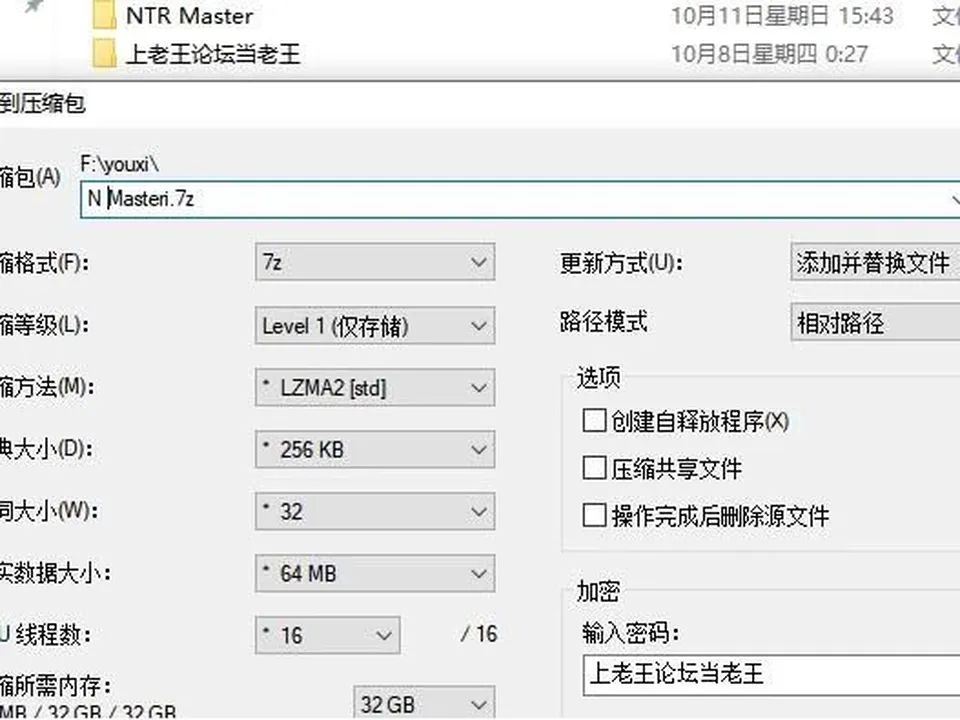The height and width of the screenshot is (720, 960).
Task: Click the 更新方式(U): label
Action: (621, 263)
